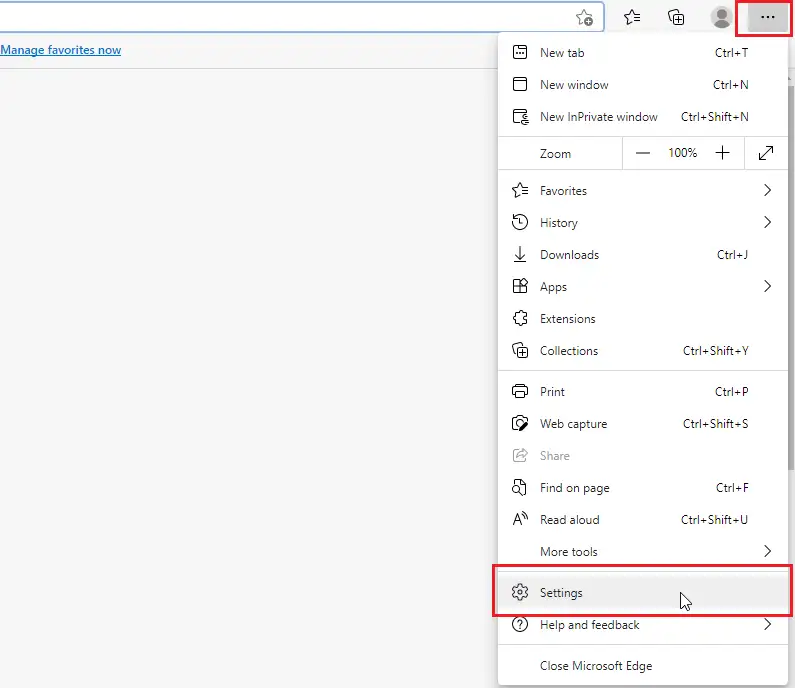Click the Print printer icon

pyautogui.click(x=520, y=391)
